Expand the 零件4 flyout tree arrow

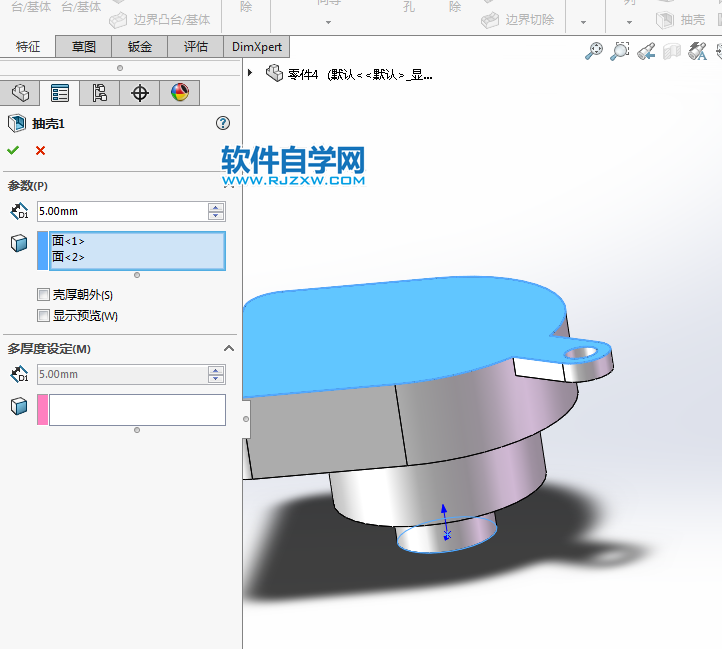[x=250, y=73]
